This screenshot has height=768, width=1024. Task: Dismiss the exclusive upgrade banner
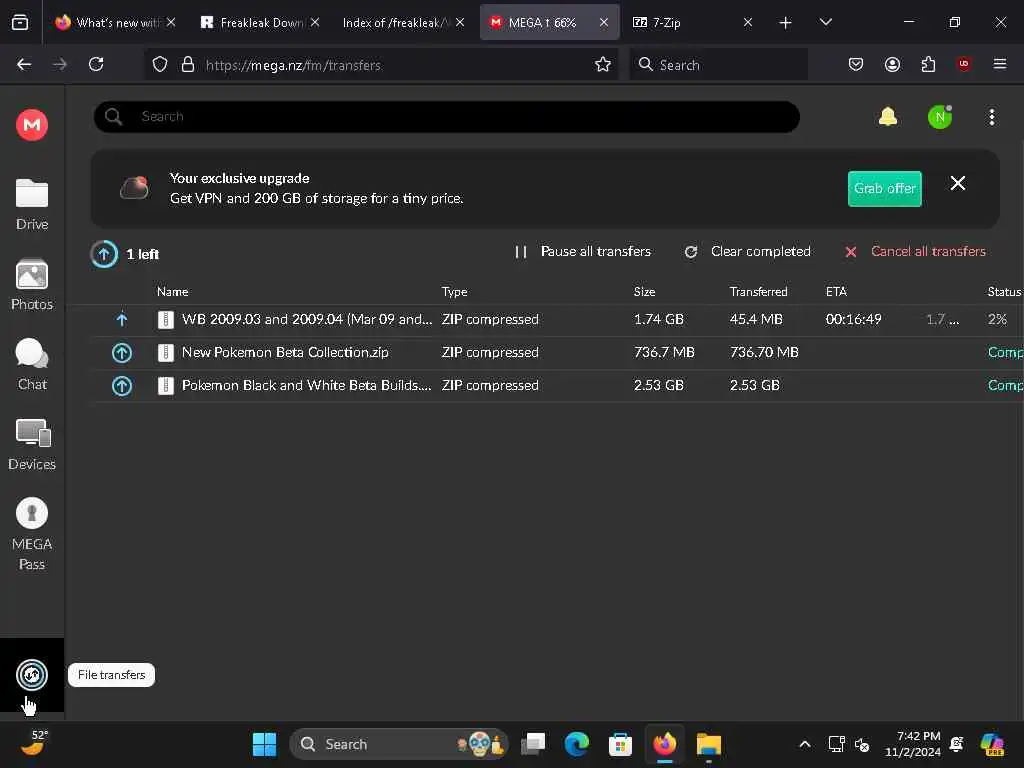[x=957, y=184]
